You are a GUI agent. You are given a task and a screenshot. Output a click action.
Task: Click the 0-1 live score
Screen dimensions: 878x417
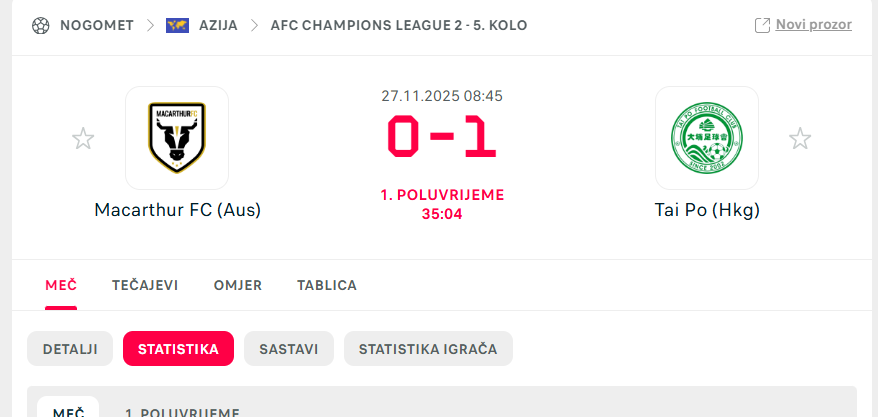coord(441,137)
